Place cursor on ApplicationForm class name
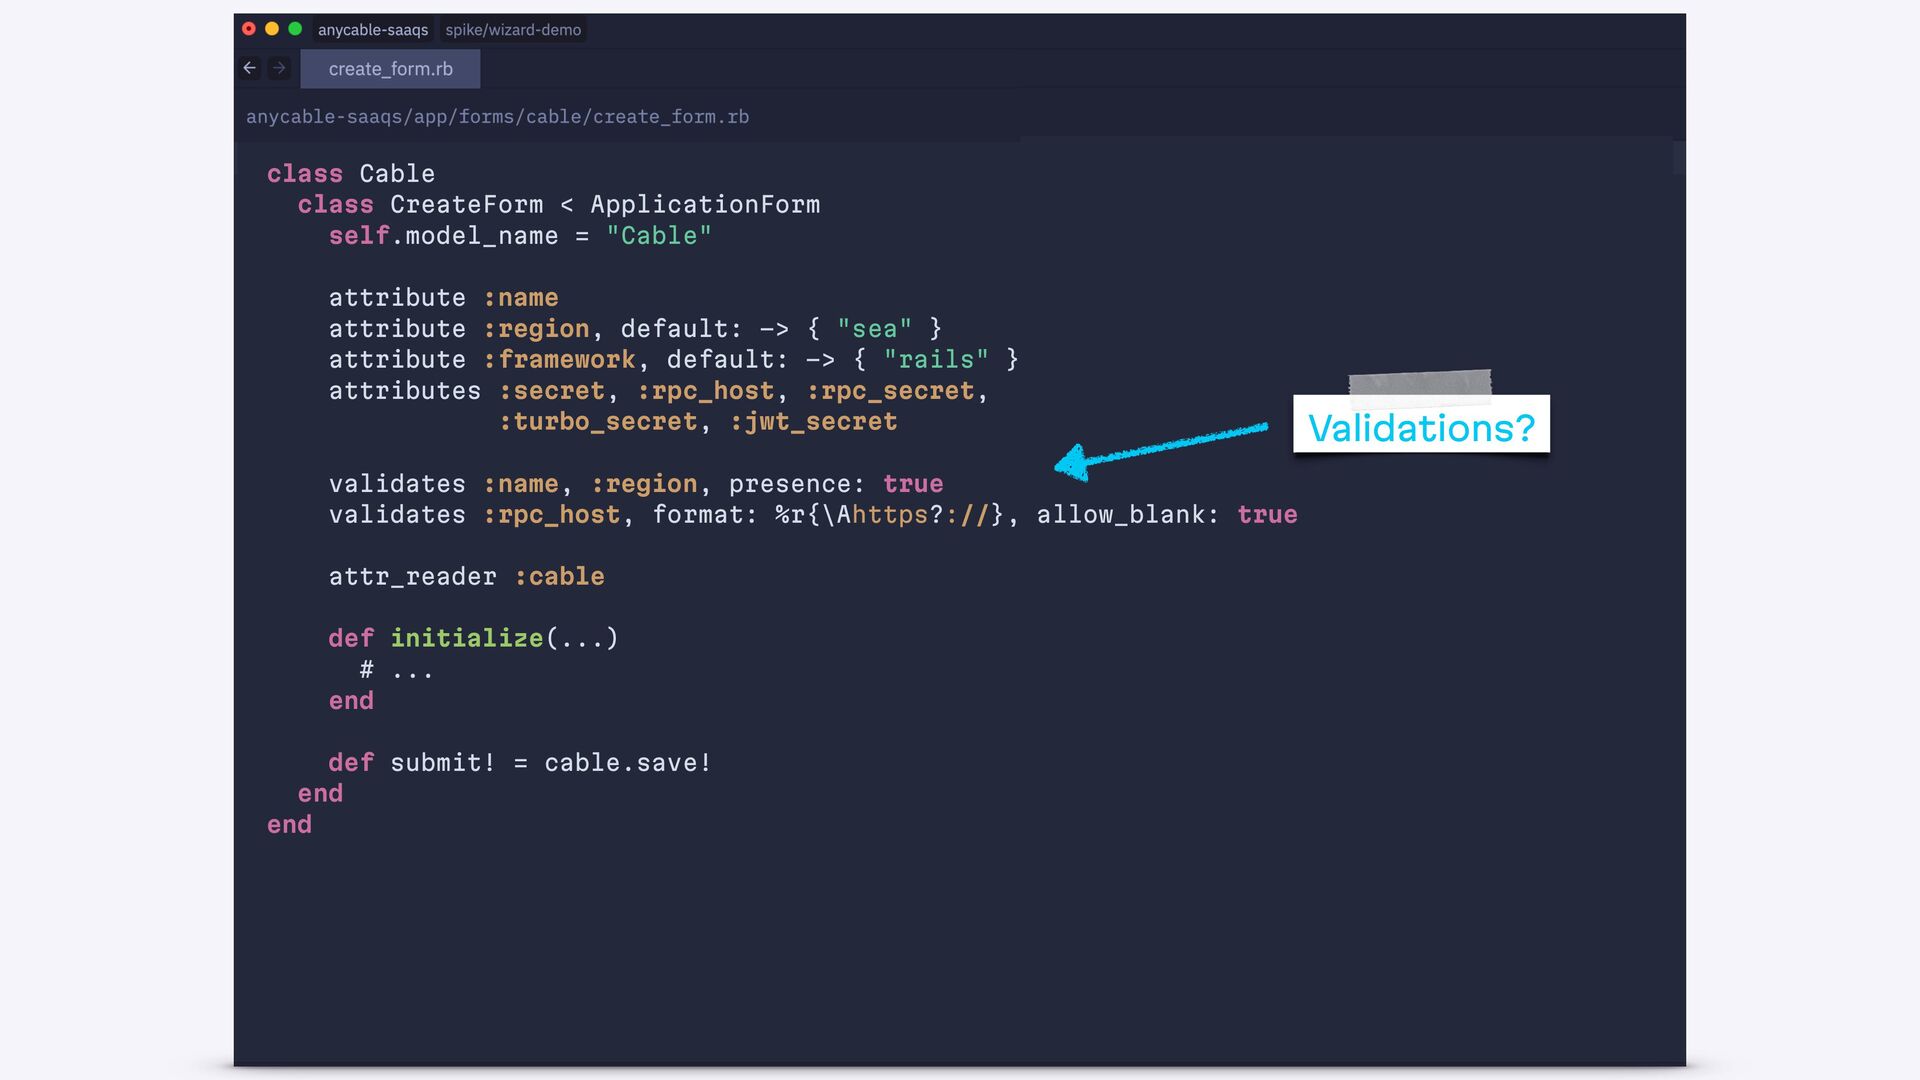 pyautogui.click(x=704, y=205)
